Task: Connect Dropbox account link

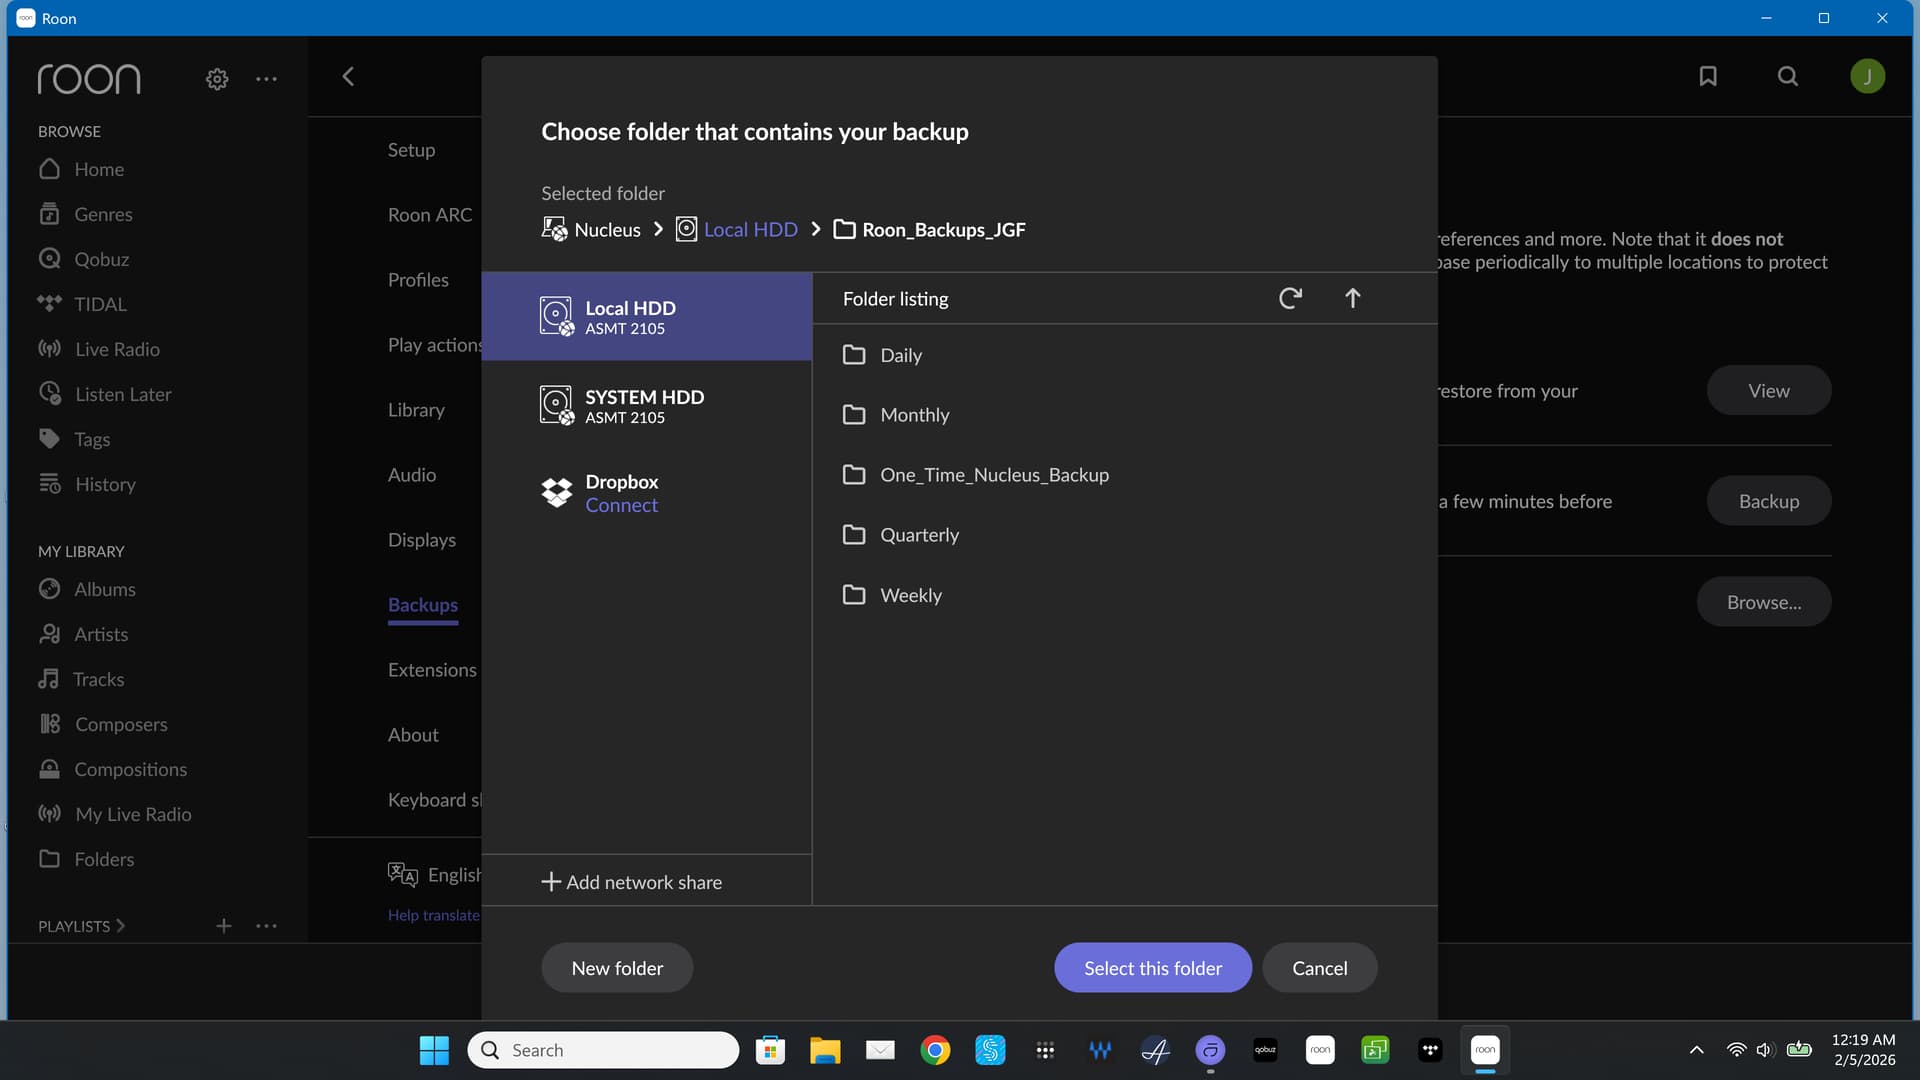Action: 621,506
